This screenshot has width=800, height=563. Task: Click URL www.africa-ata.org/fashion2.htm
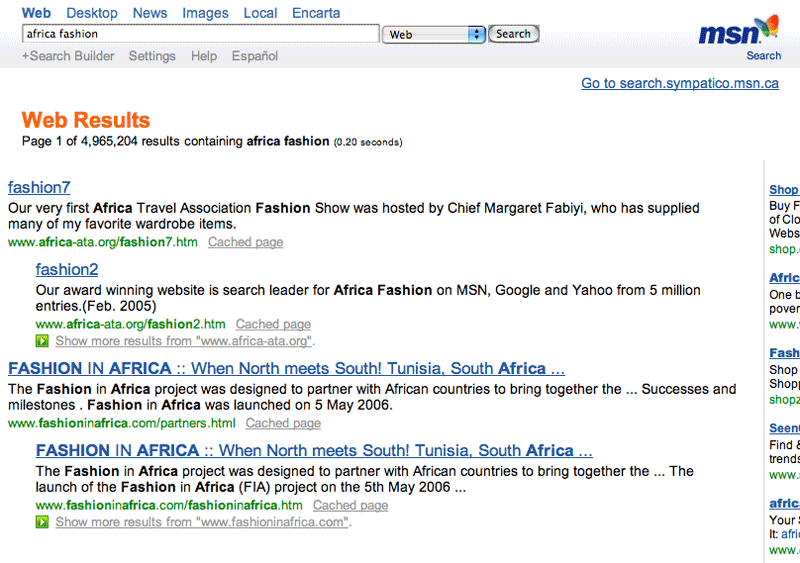130,324
